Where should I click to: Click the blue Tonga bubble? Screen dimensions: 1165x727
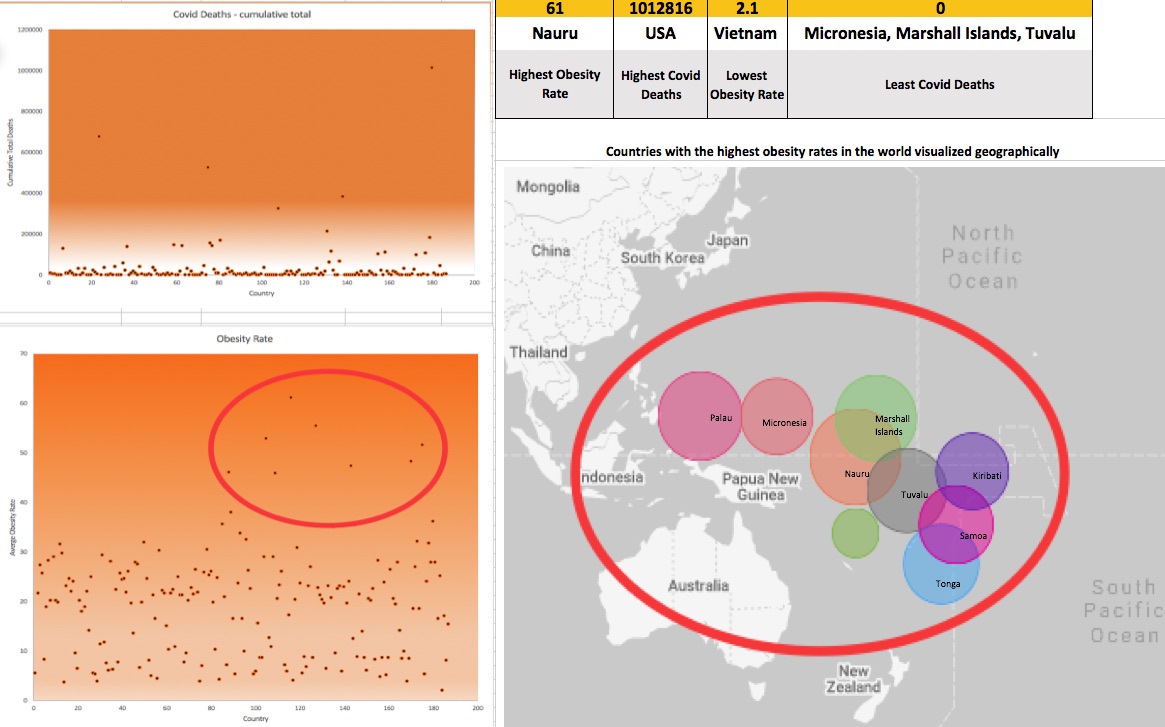click(940, 568)
